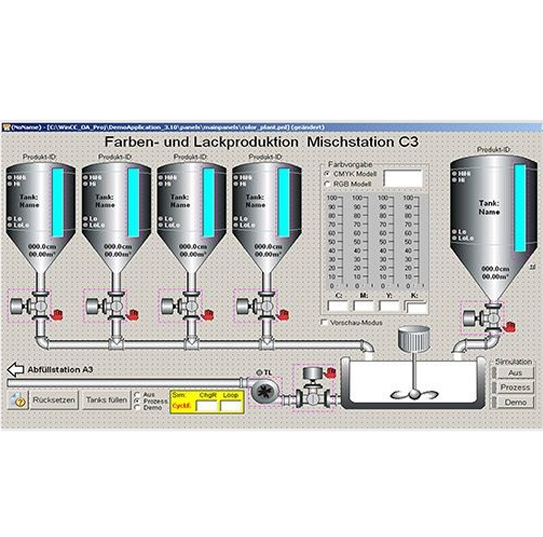Click the Abfüllstation A3 label
This screenshot has width=543, height=537.
[x=60, y=370]
